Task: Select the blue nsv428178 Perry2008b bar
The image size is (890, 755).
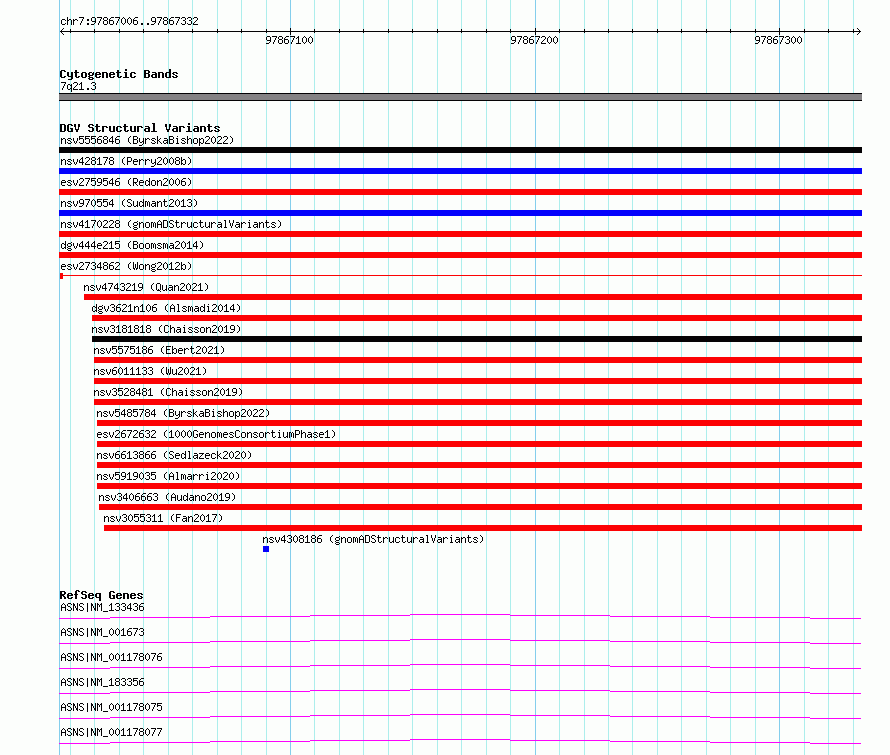Action: [460, 171]
